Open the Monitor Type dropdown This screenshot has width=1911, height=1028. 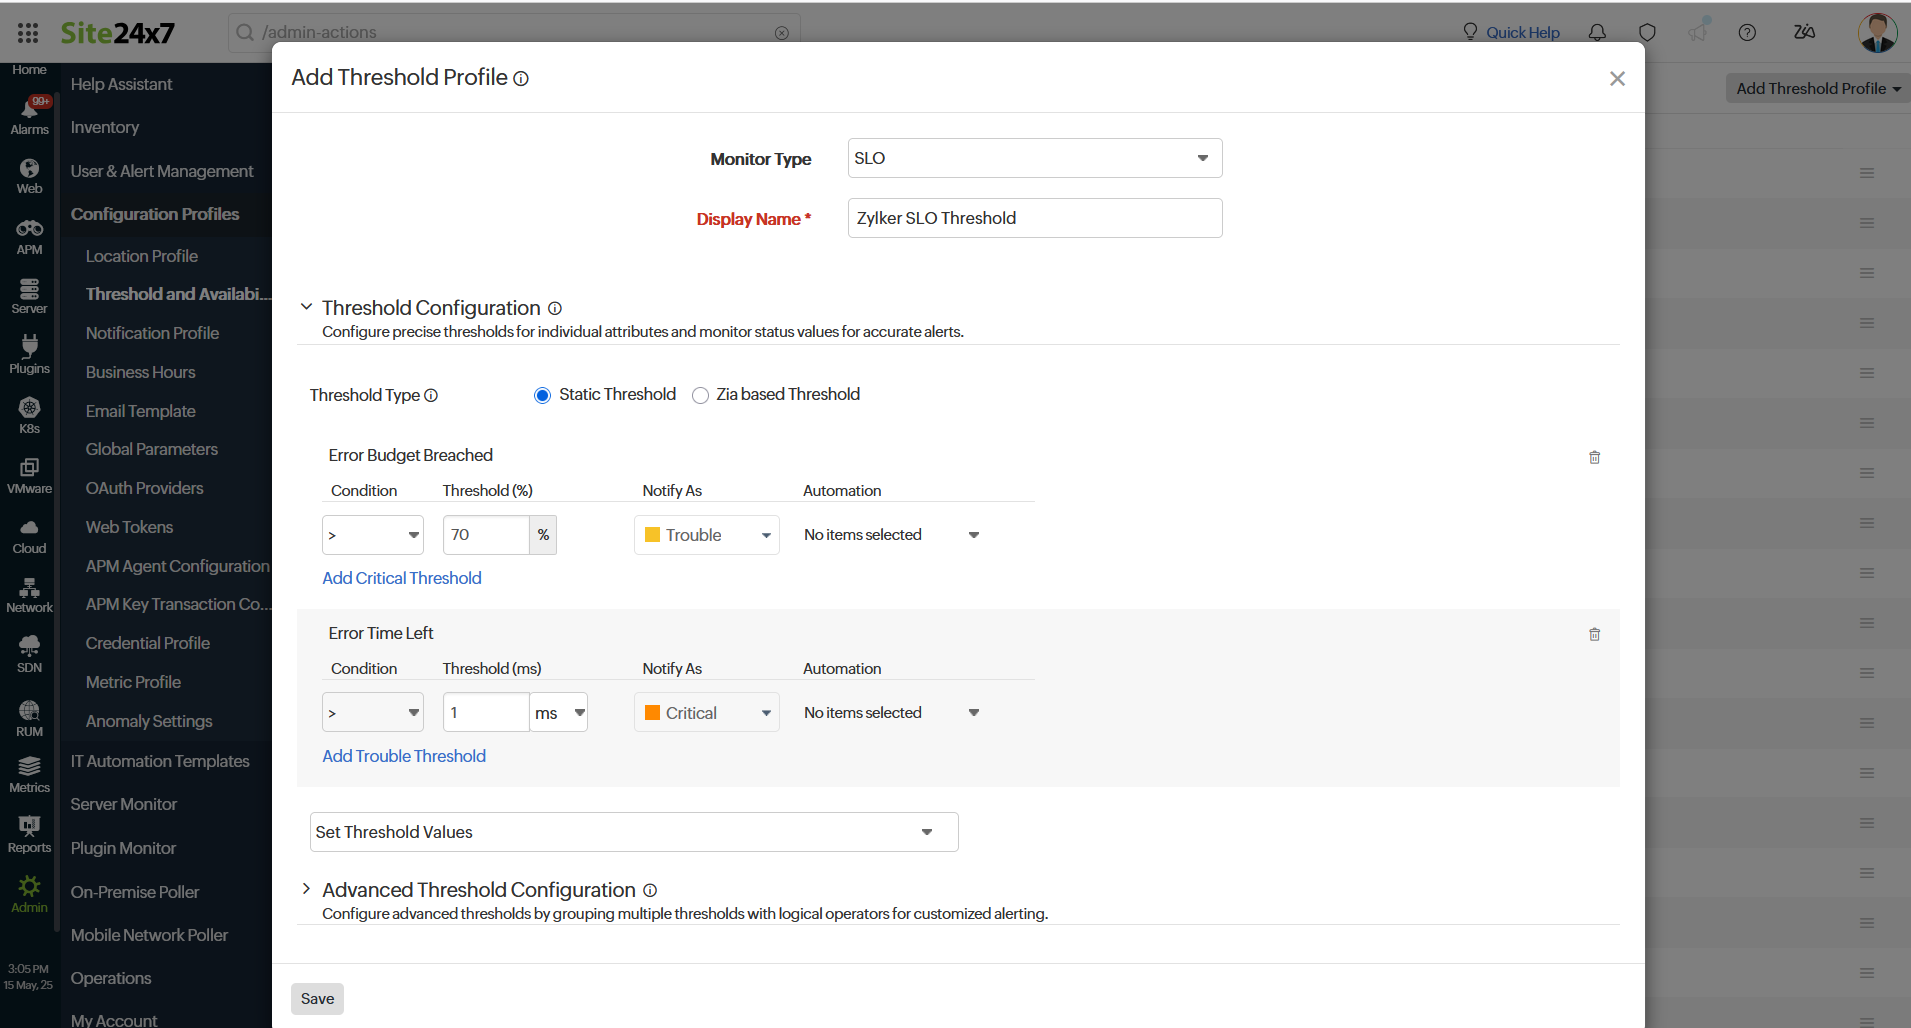click(x=1034, y=158)
